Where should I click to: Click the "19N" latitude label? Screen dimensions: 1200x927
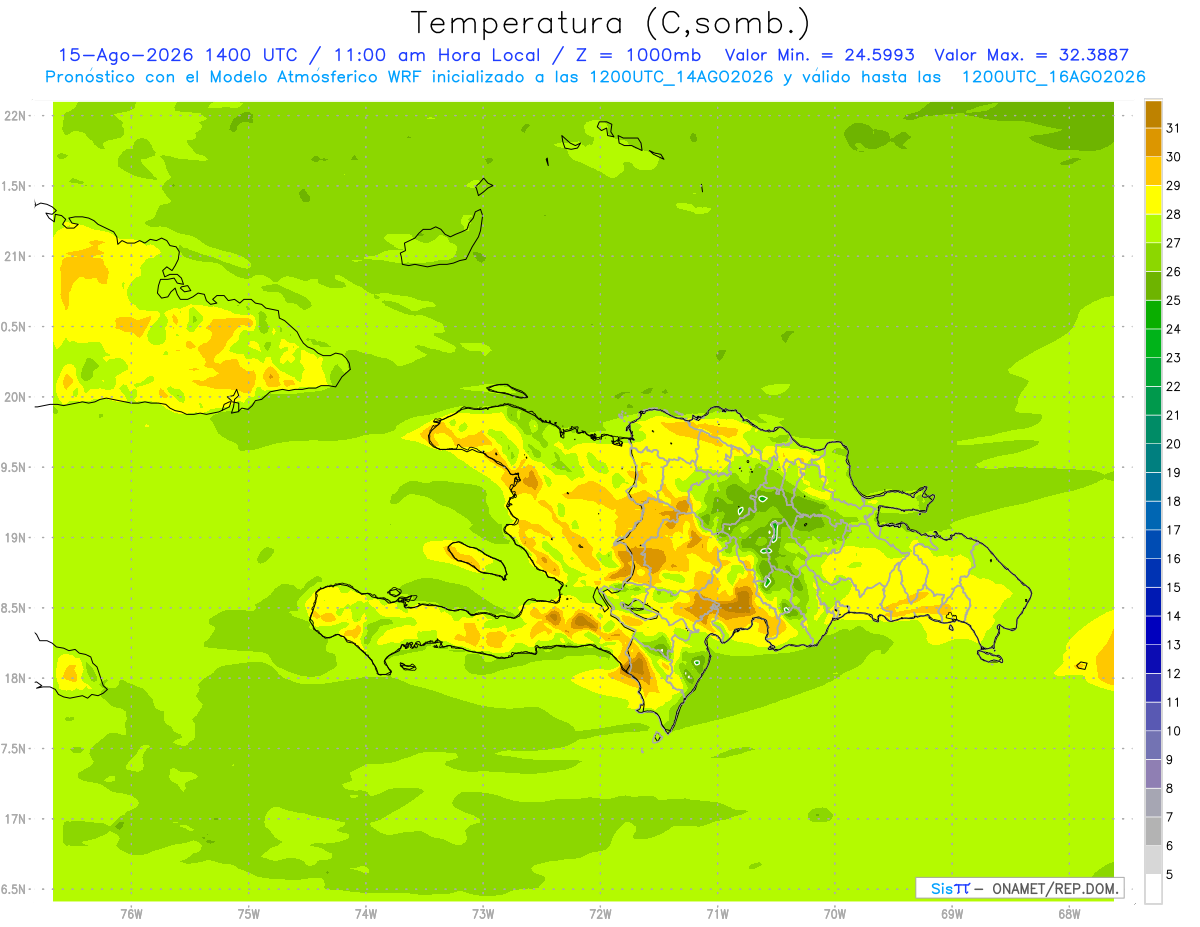coord(15,538)
